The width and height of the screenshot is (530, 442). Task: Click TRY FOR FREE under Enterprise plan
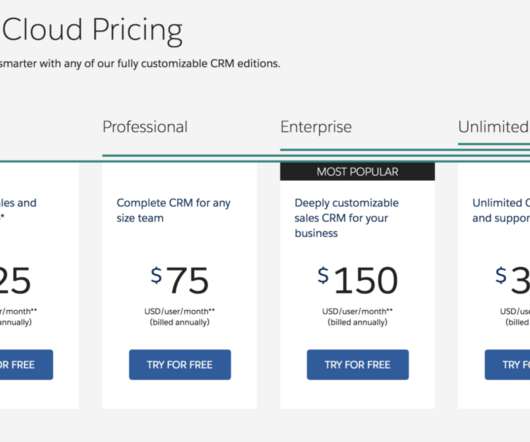point(358,365)
